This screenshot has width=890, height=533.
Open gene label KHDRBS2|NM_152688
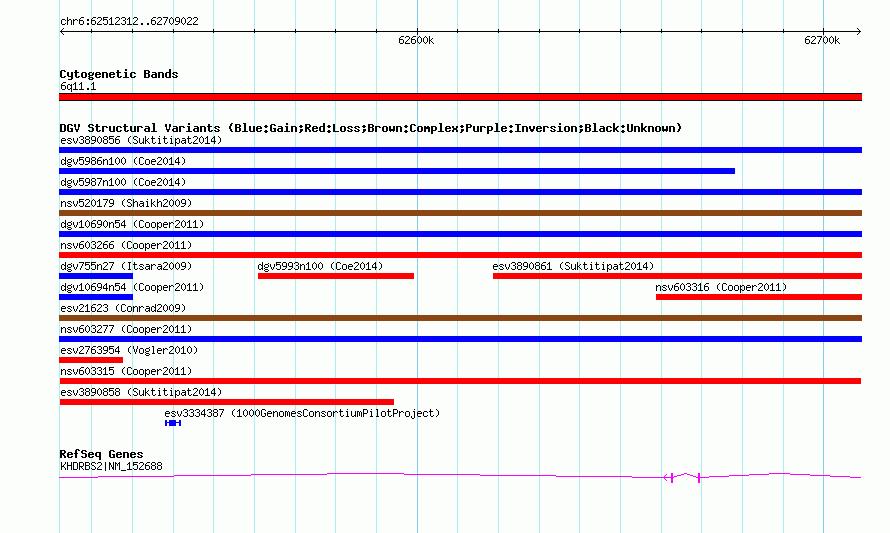[111, 467]
